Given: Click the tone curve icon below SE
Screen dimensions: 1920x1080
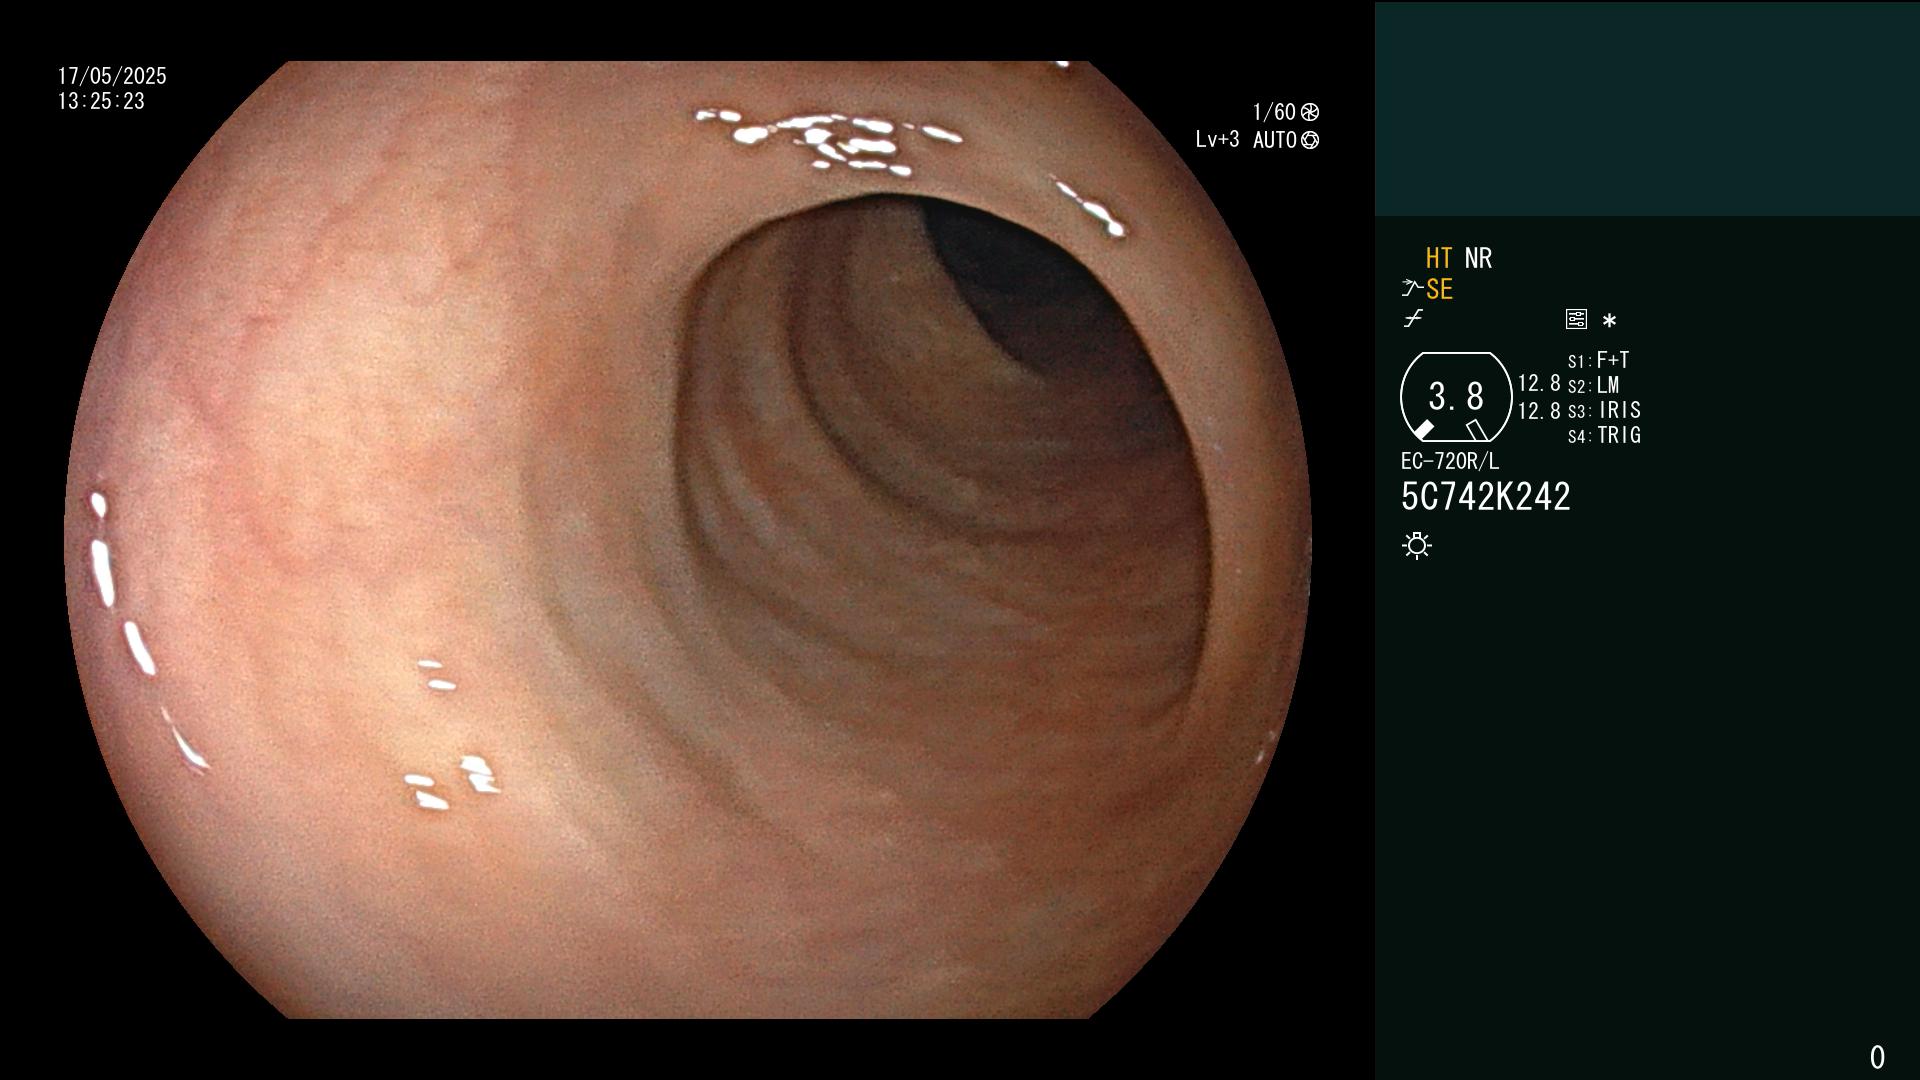Looking at the screenshot, I should [x=1413, y=318].
